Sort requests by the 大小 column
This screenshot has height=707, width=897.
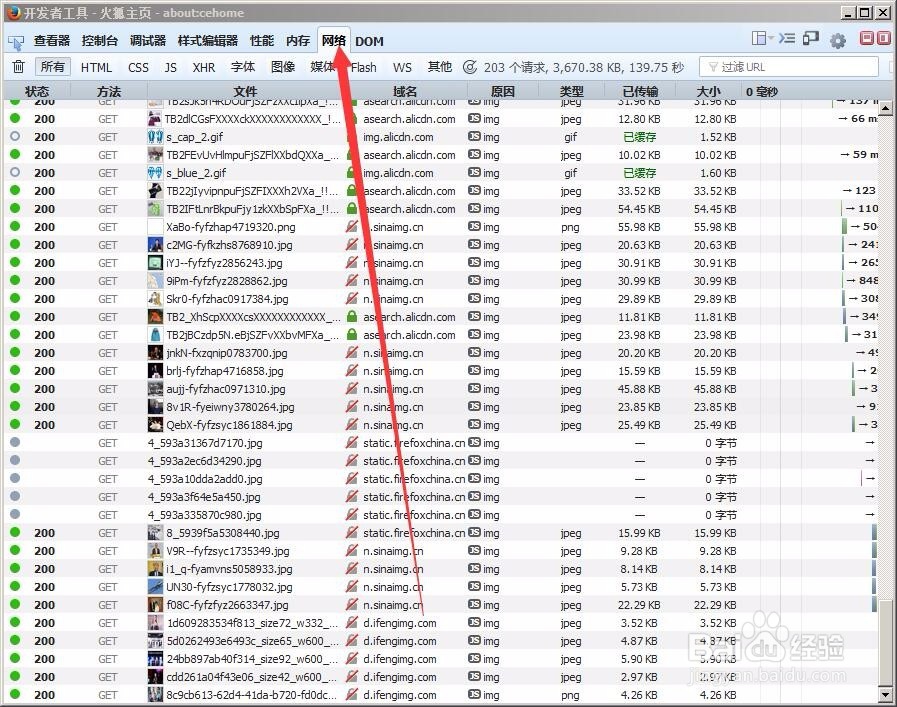(x=708, y=91)
